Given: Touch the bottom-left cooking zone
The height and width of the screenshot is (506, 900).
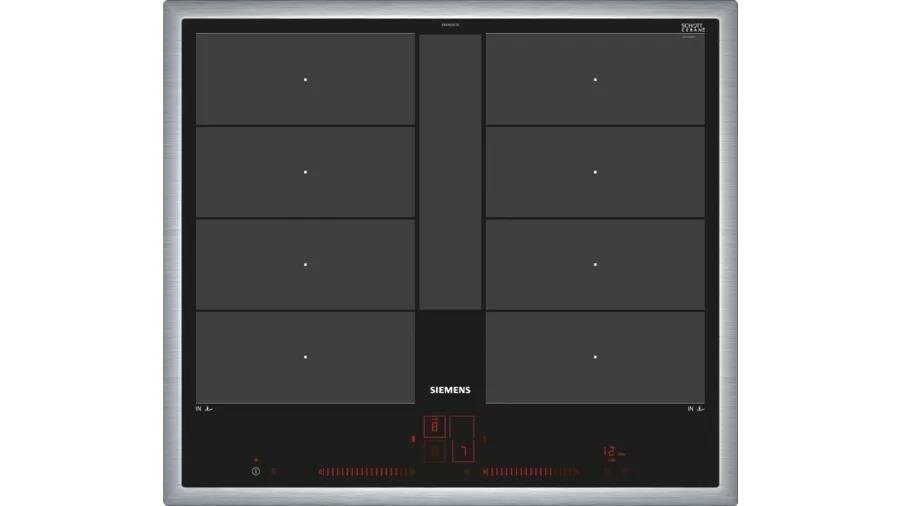Looking at the screenshot, I should 305,357.
